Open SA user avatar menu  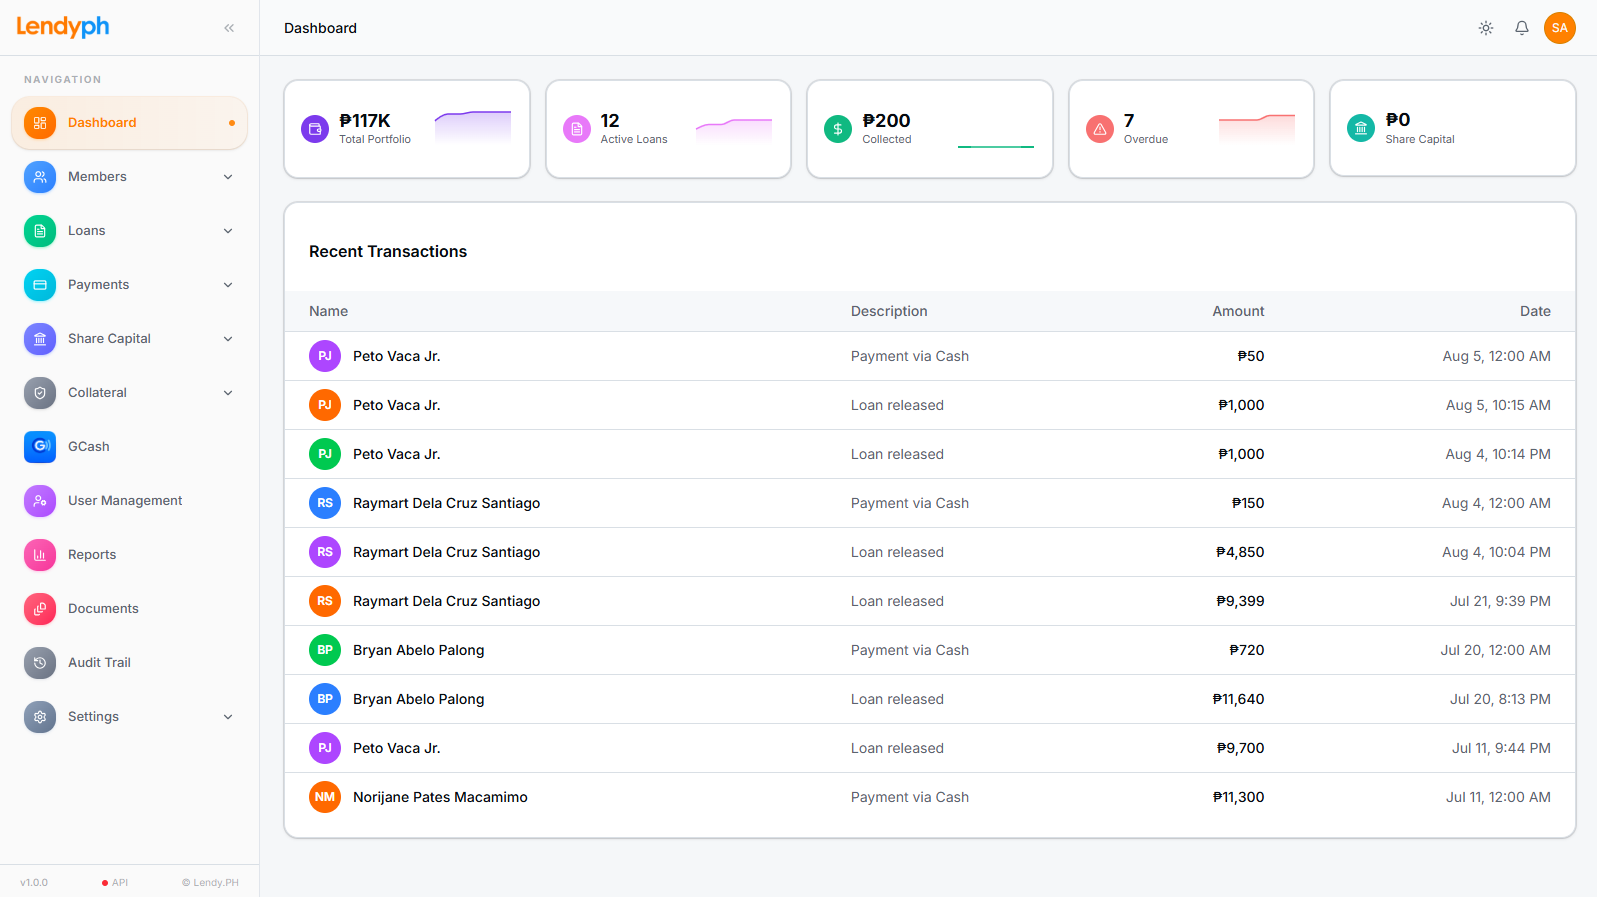pos(1560,28)
